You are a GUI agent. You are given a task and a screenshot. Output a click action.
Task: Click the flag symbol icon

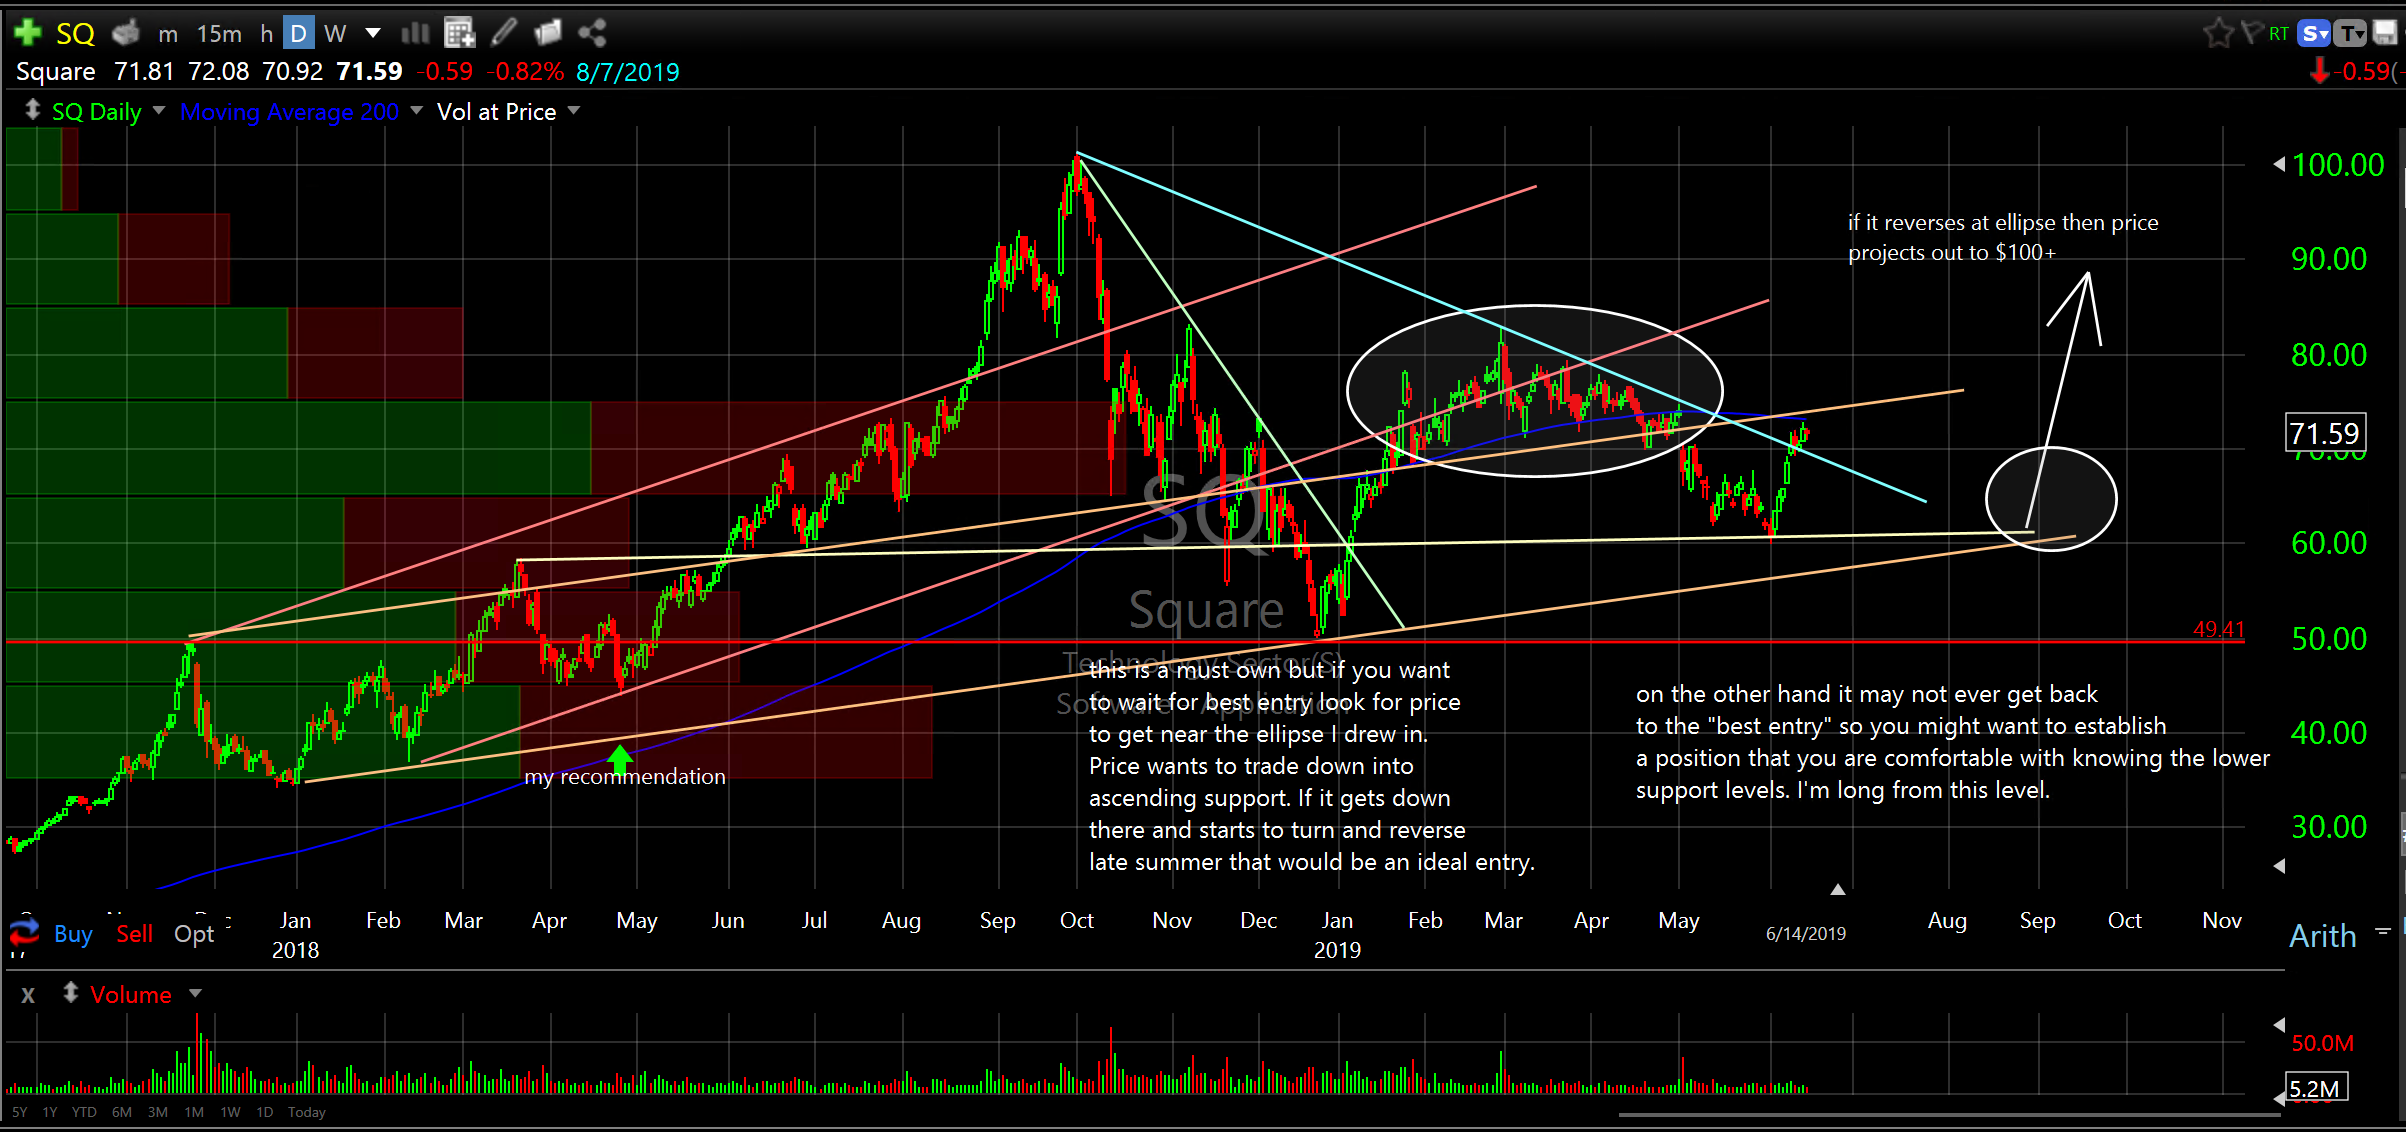[x=2251, y=33]
